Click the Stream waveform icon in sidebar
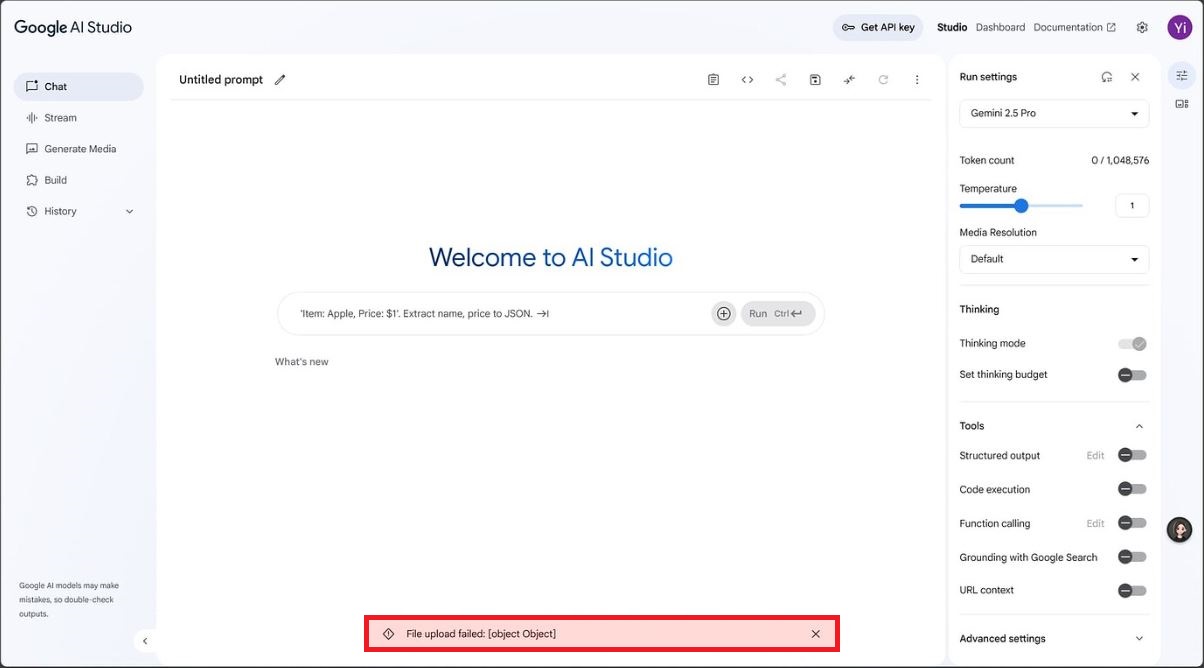 [x=32, y=118]
